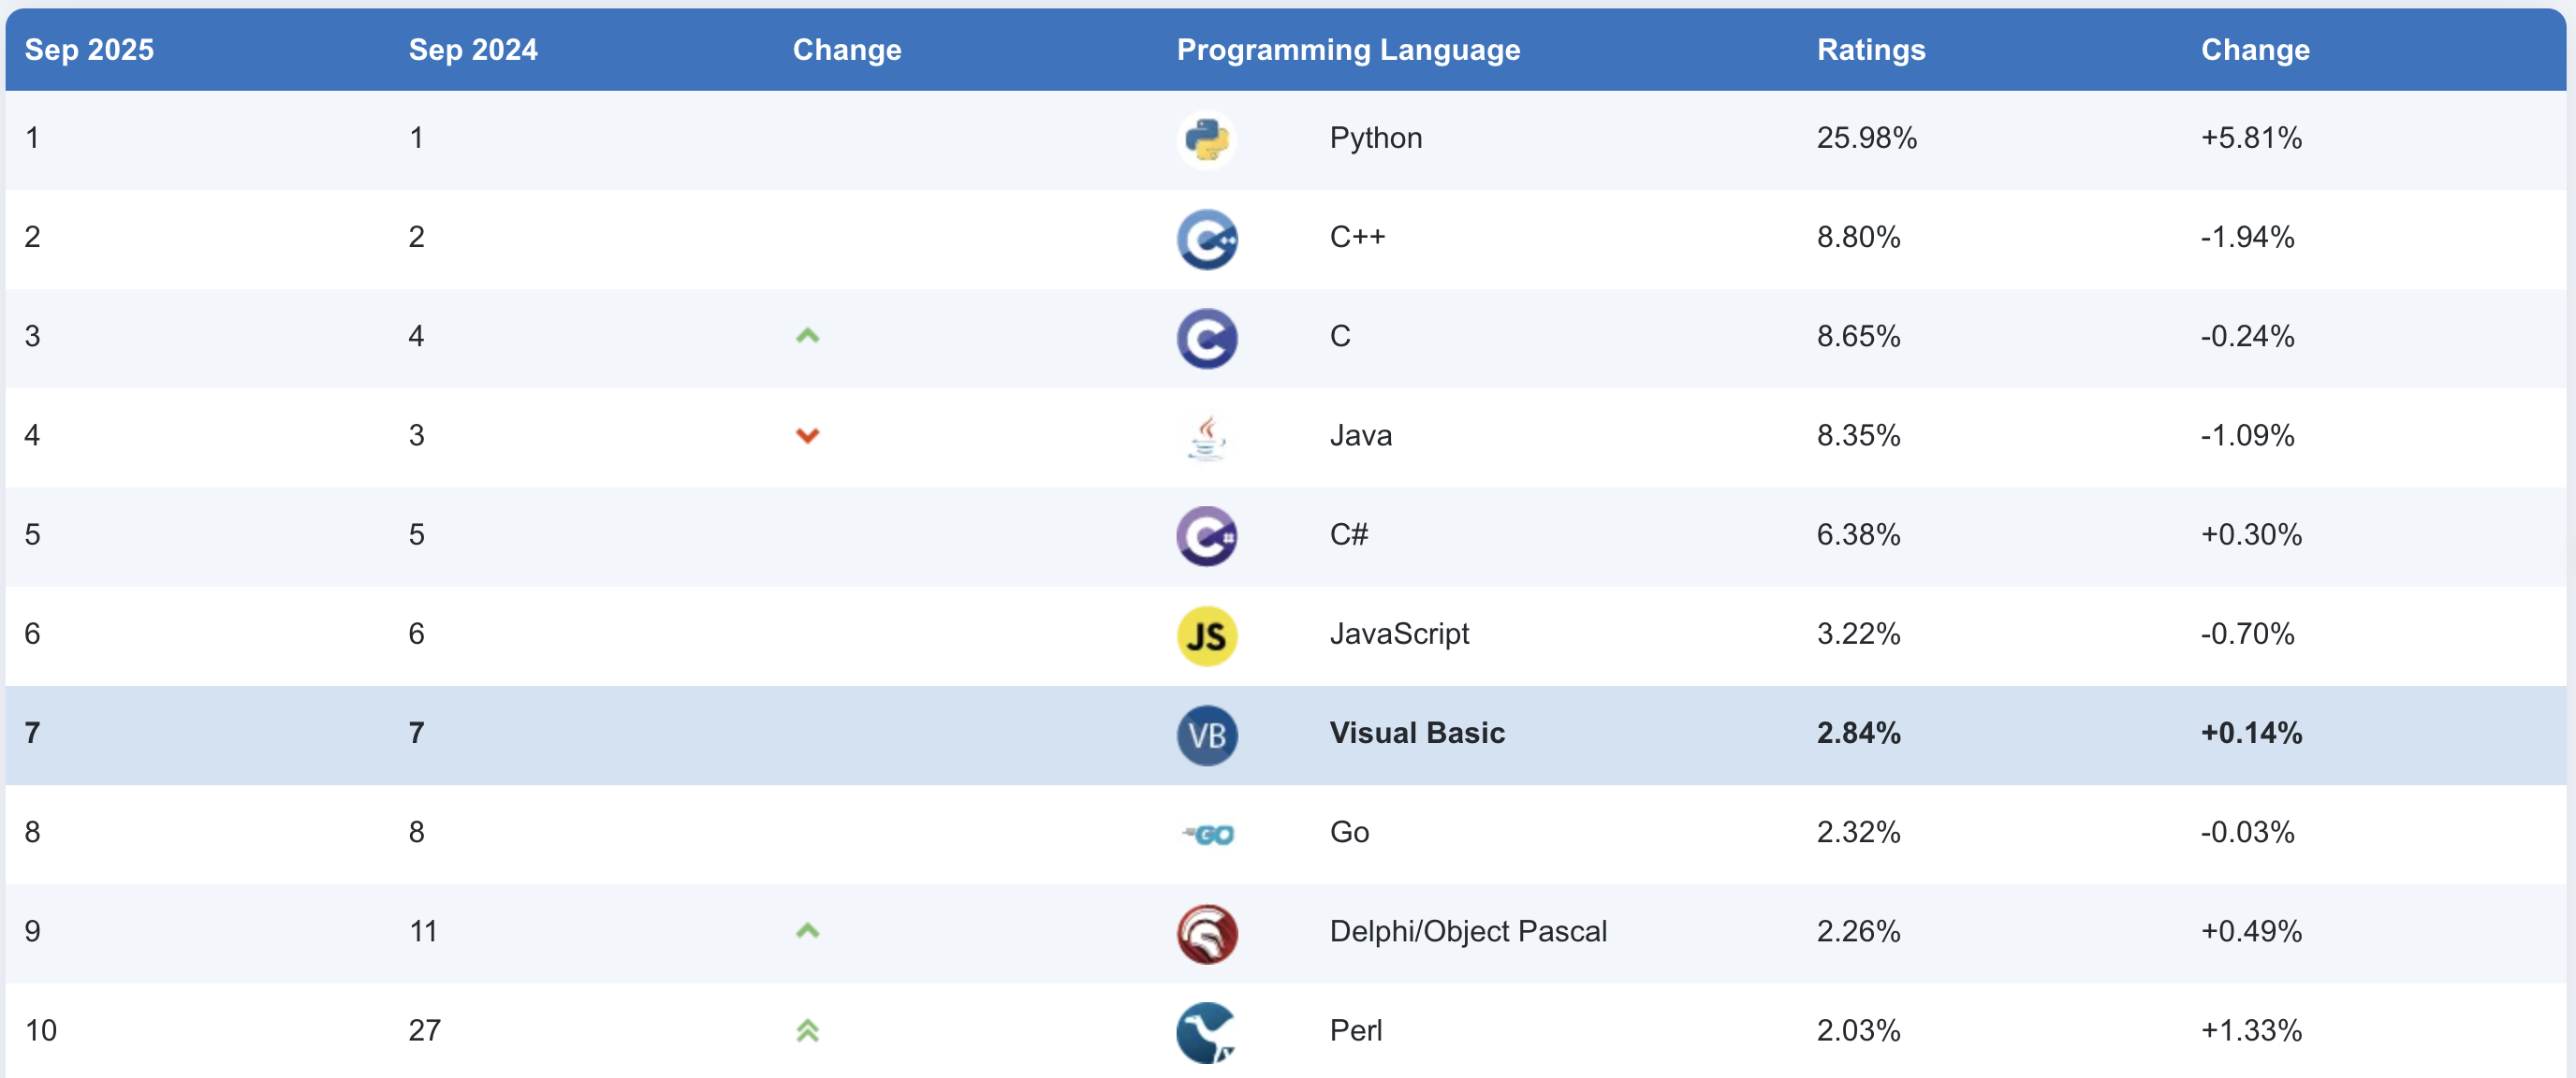Click the C++ logo icon
Image resolution: width=2576 pixels, height=1078 pixels.
(x=1206, y=238)
